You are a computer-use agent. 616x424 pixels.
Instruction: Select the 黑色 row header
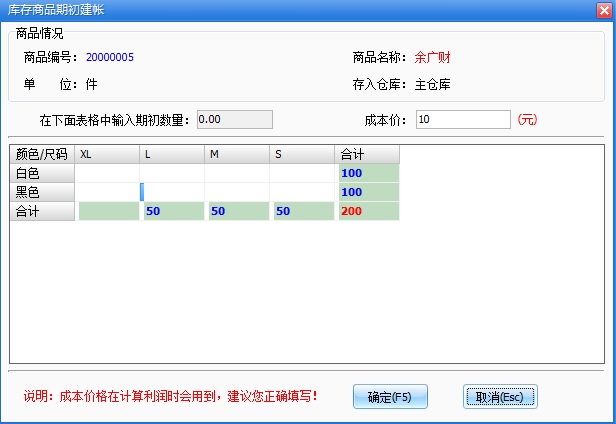[x=42, y=192]
